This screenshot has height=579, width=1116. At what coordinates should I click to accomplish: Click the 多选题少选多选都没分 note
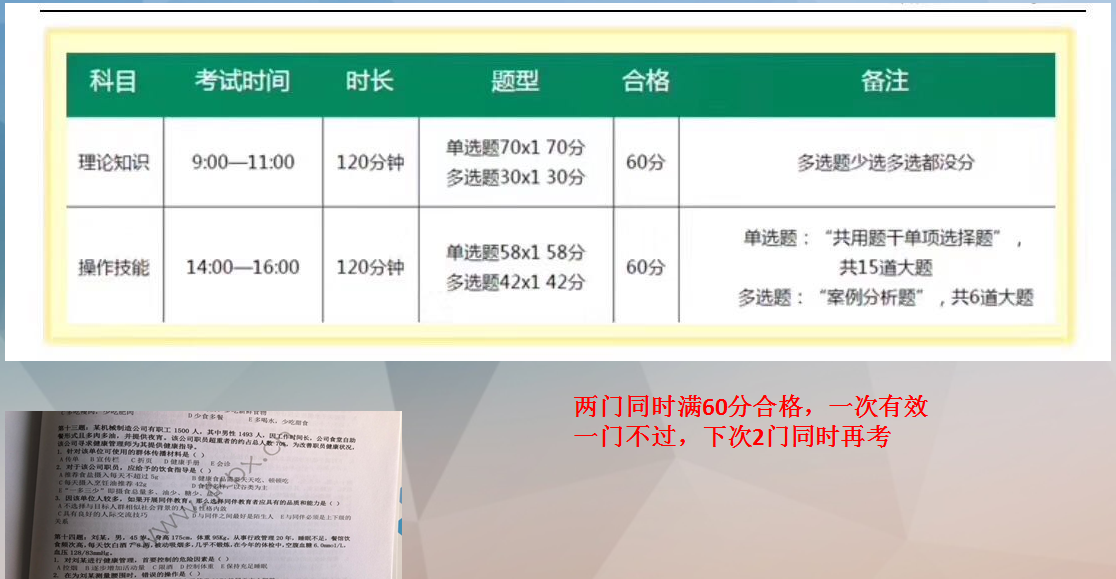click(x=885, y=163)
